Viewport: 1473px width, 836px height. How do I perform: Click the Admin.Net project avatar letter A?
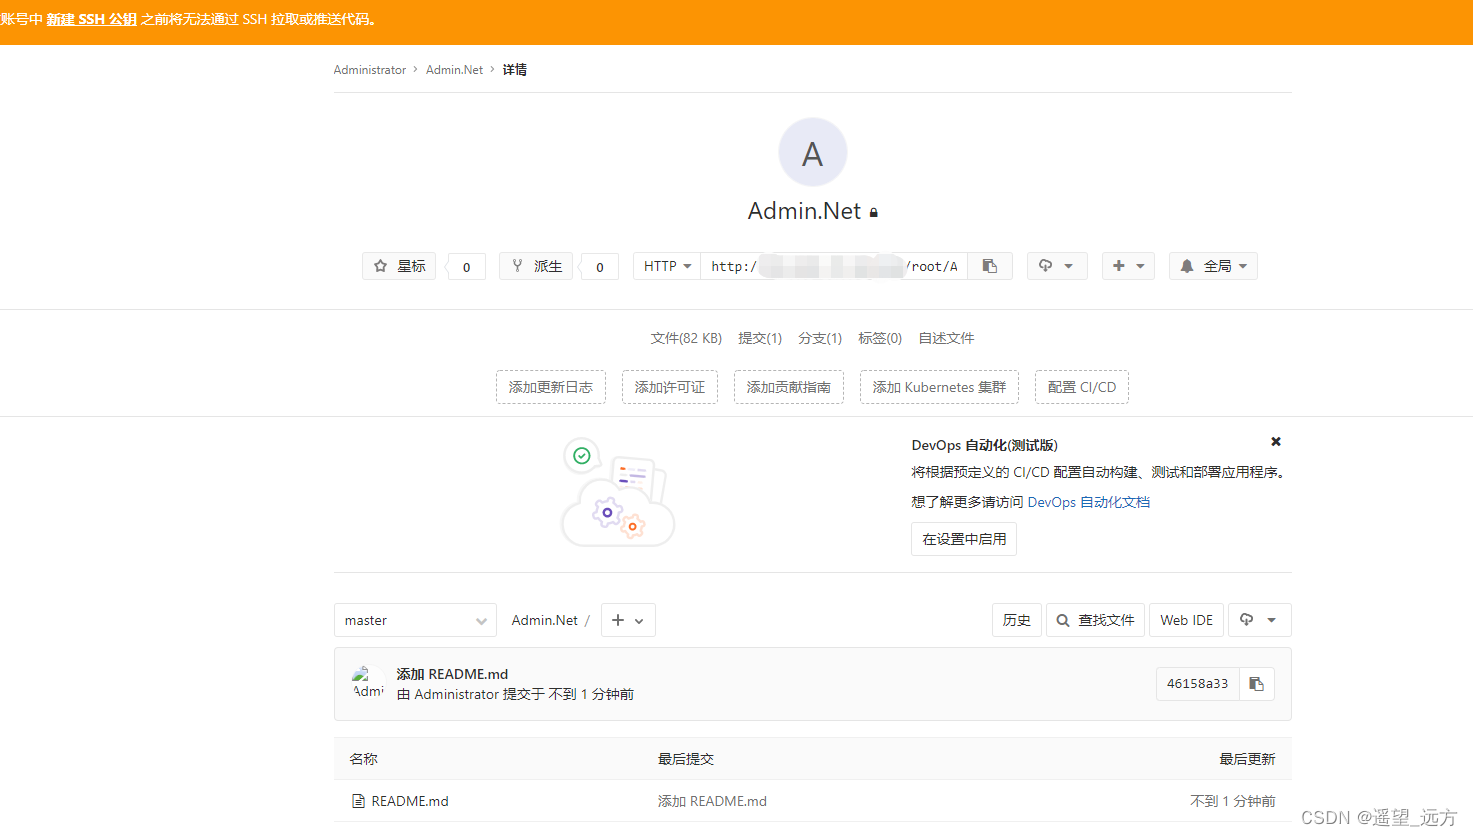pos(812,151)
